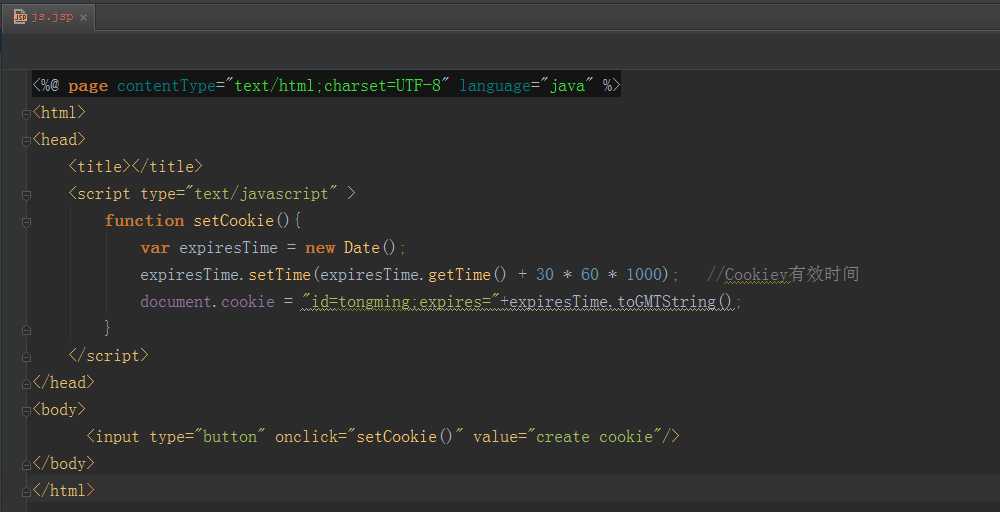Click the 'input' tag name
Viewport: 1000px width, 512px height.
117,437
